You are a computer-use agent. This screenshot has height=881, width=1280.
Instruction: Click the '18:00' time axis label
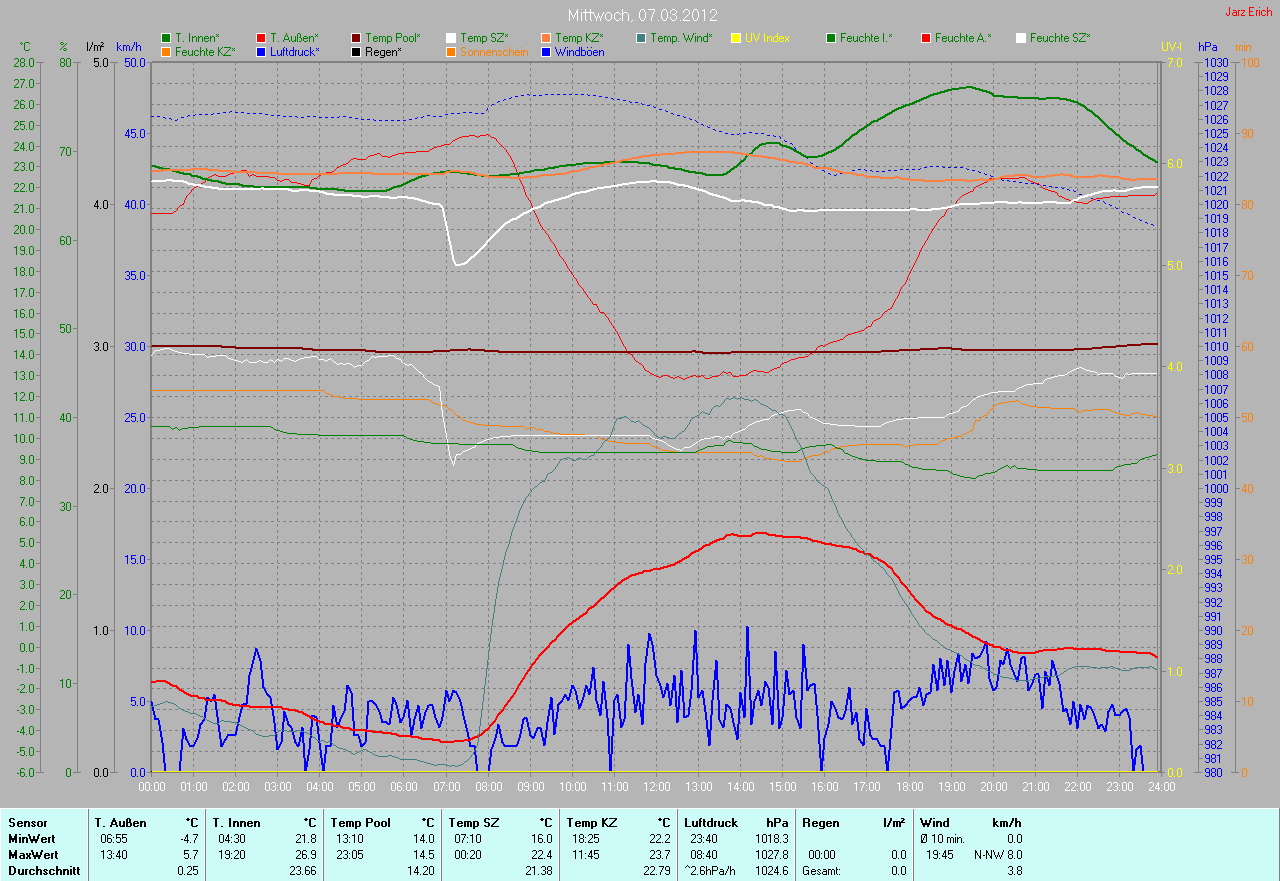[909, 786]
